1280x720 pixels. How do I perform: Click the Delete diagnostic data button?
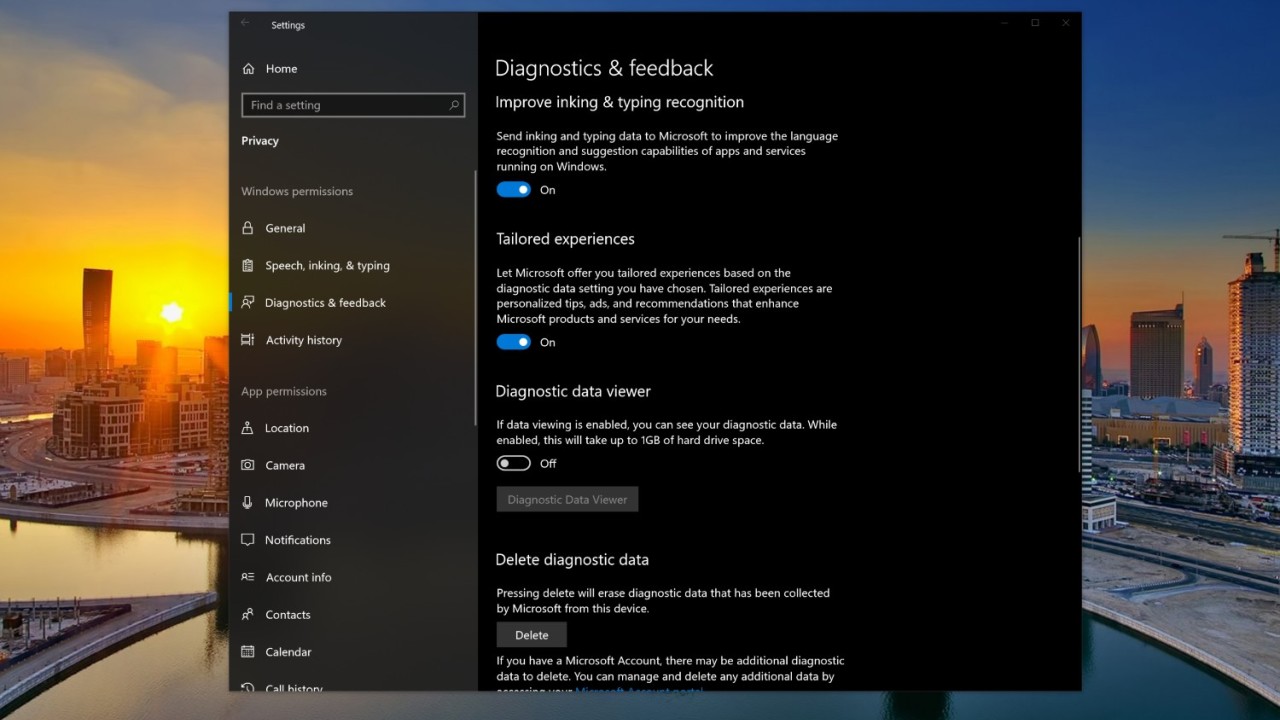click(x=532, y=635)
